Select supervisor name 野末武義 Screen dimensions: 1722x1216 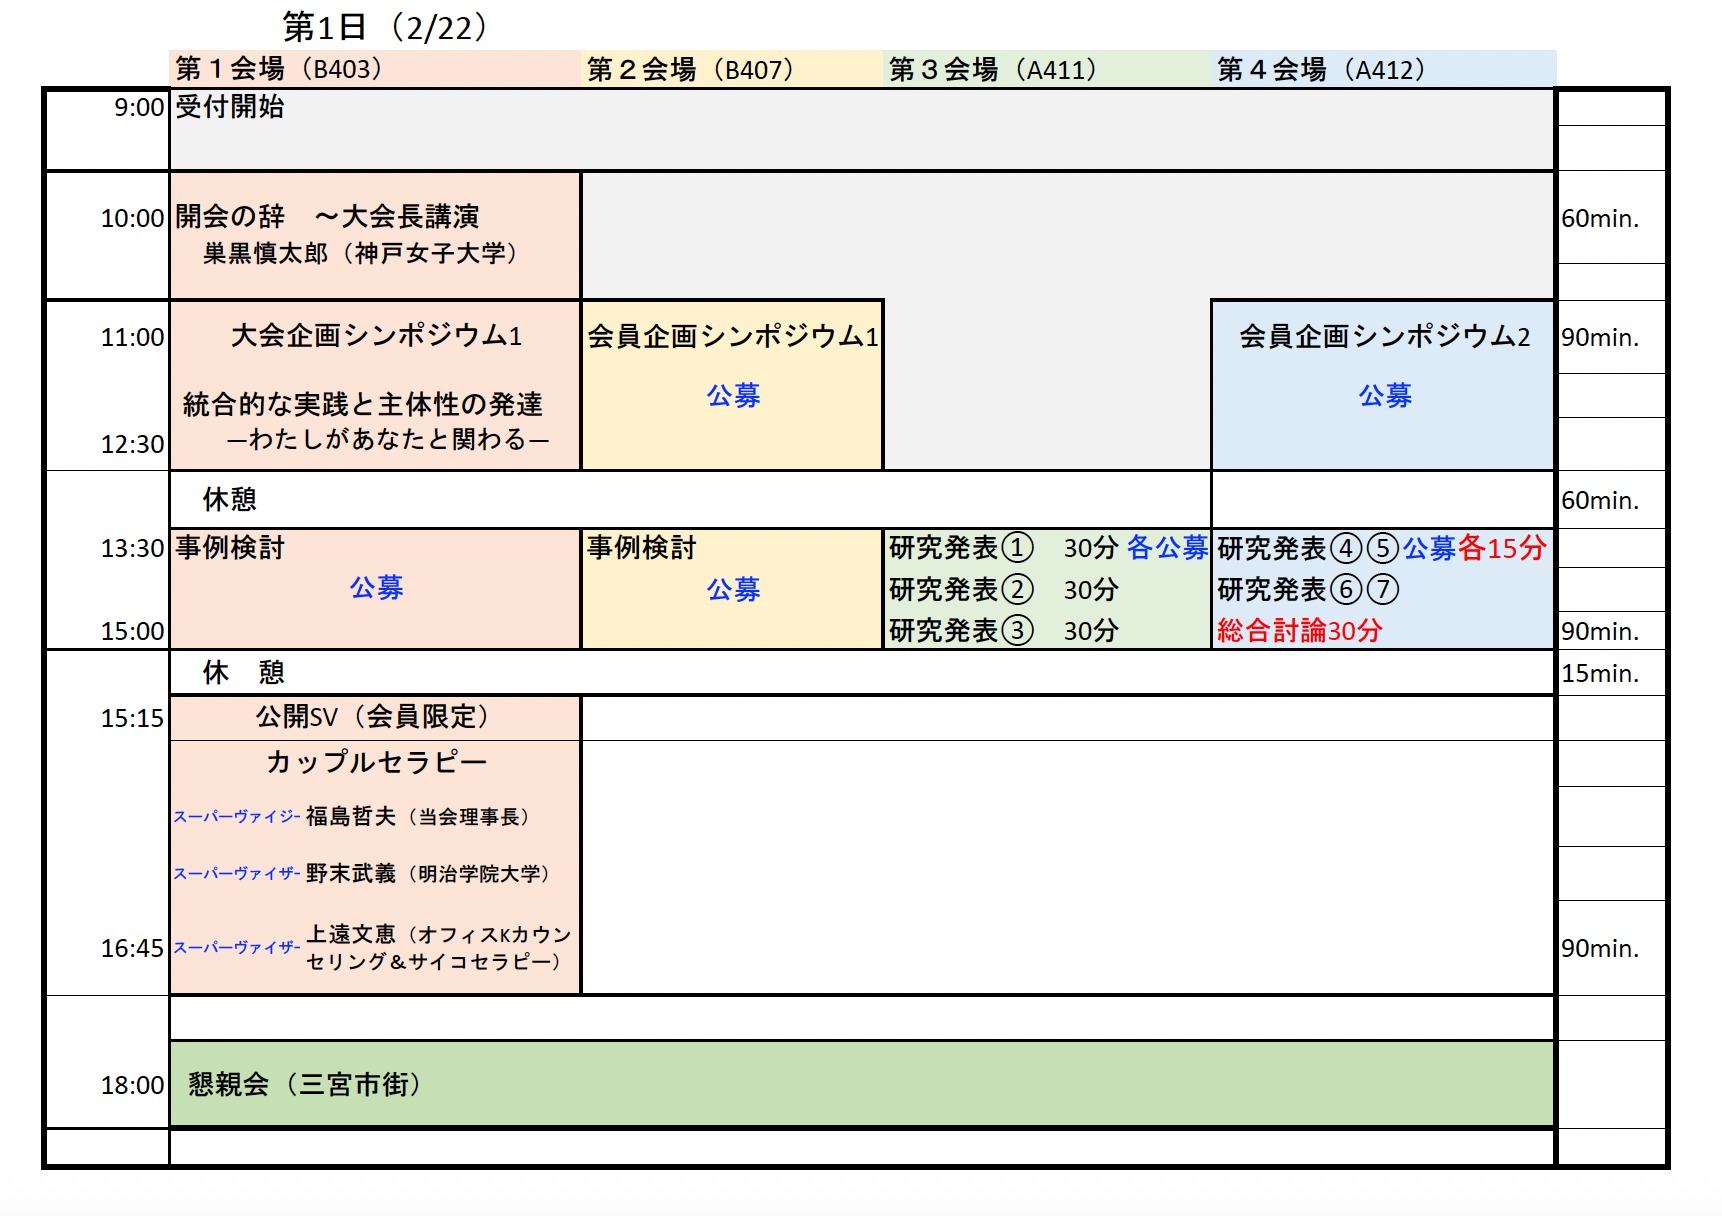click(351, 874)
